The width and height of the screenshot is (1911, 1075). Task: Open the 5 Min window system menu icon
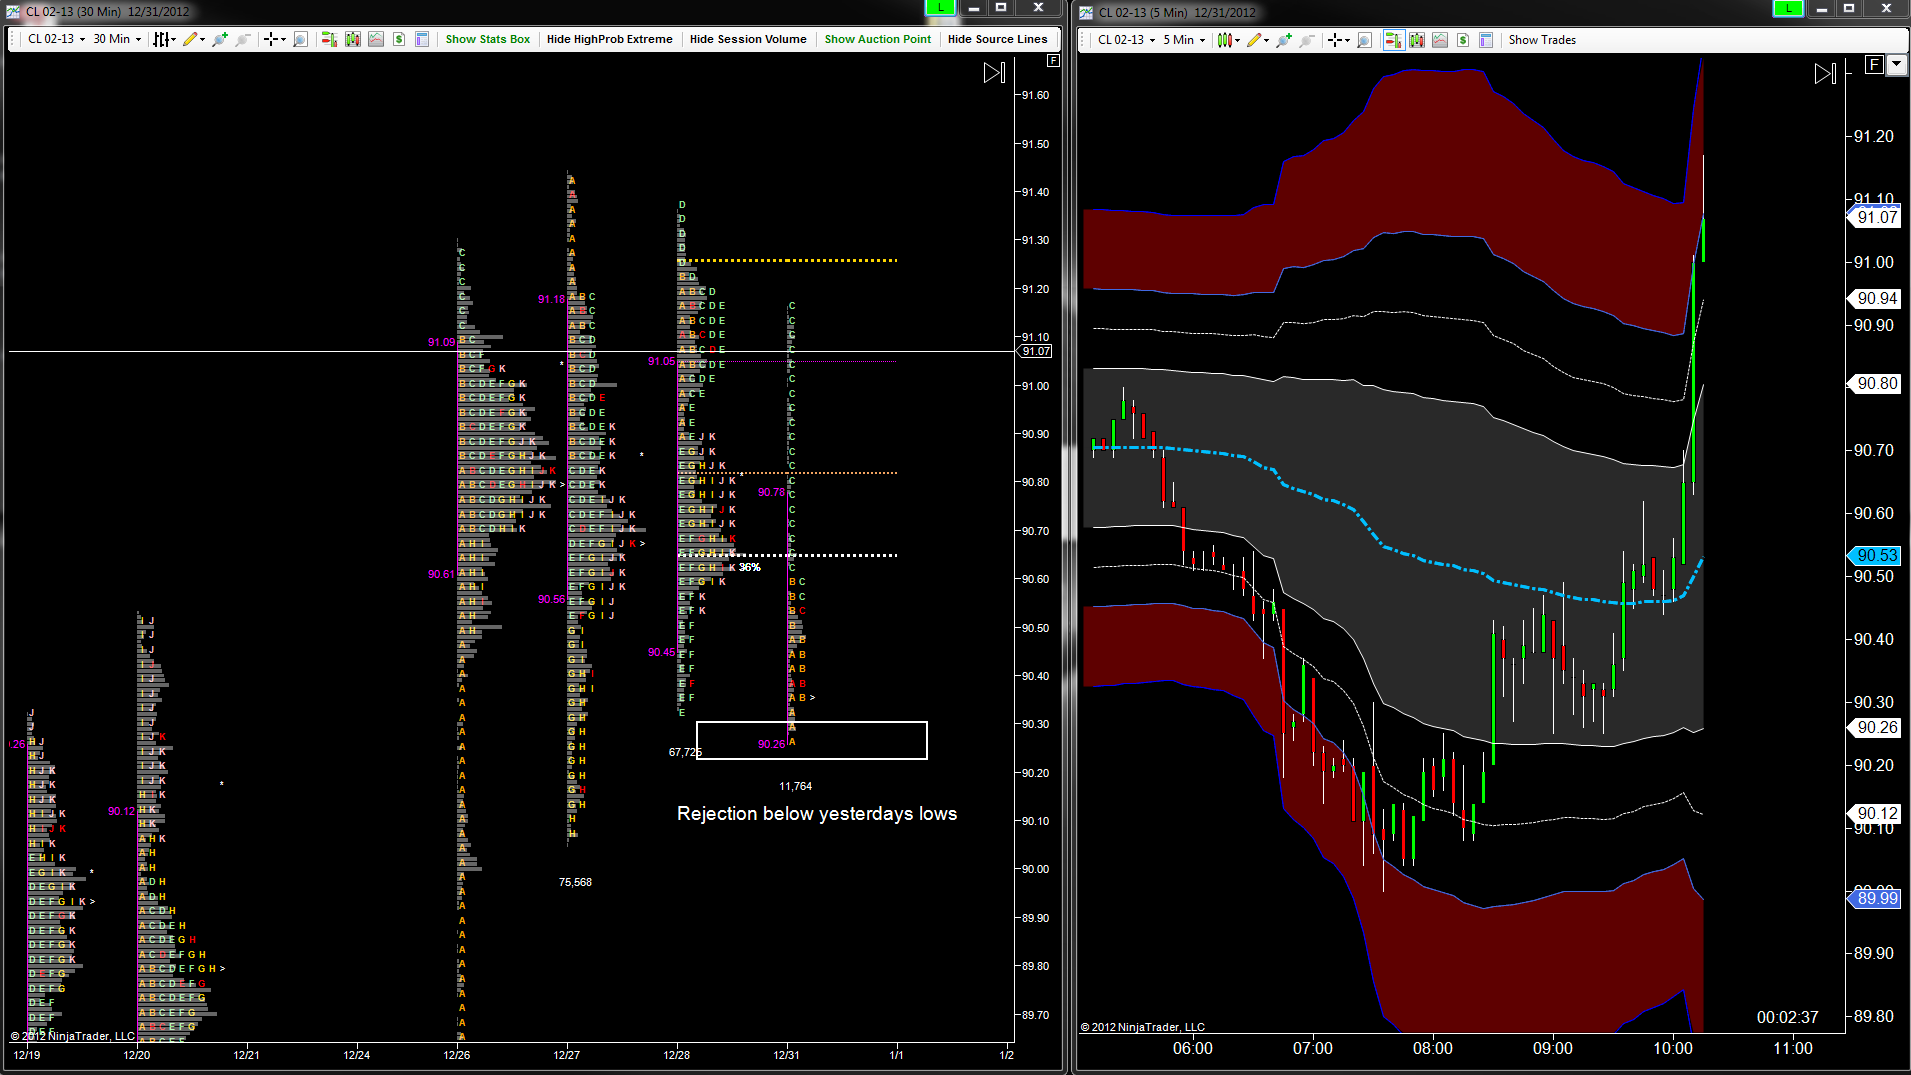click(x=1086, y=12)
